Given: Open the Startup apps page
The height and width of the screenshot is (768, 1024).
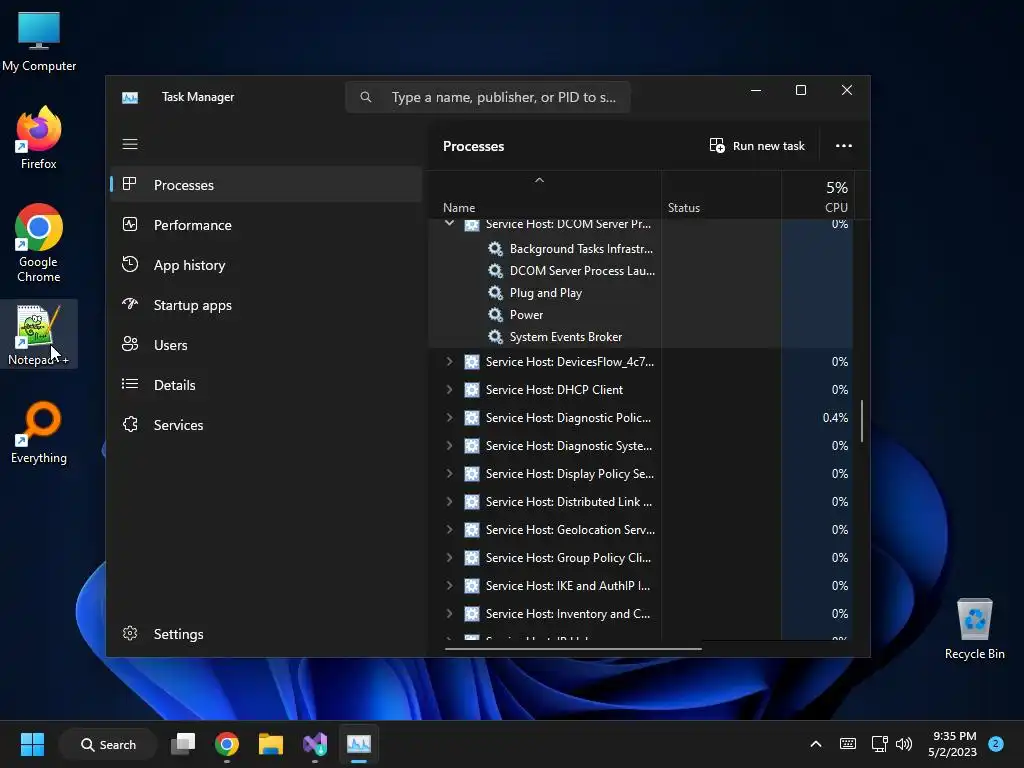Looking at the screenshot, I should (x=266, y=305).
